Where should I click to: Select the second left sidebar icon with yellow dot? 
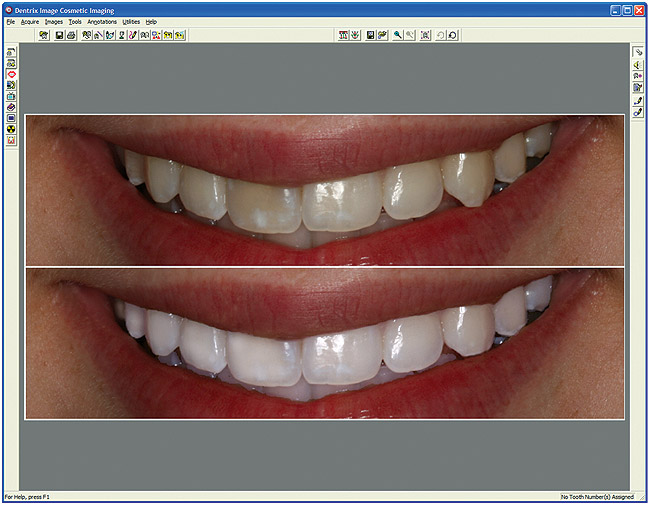click(11, 63)
